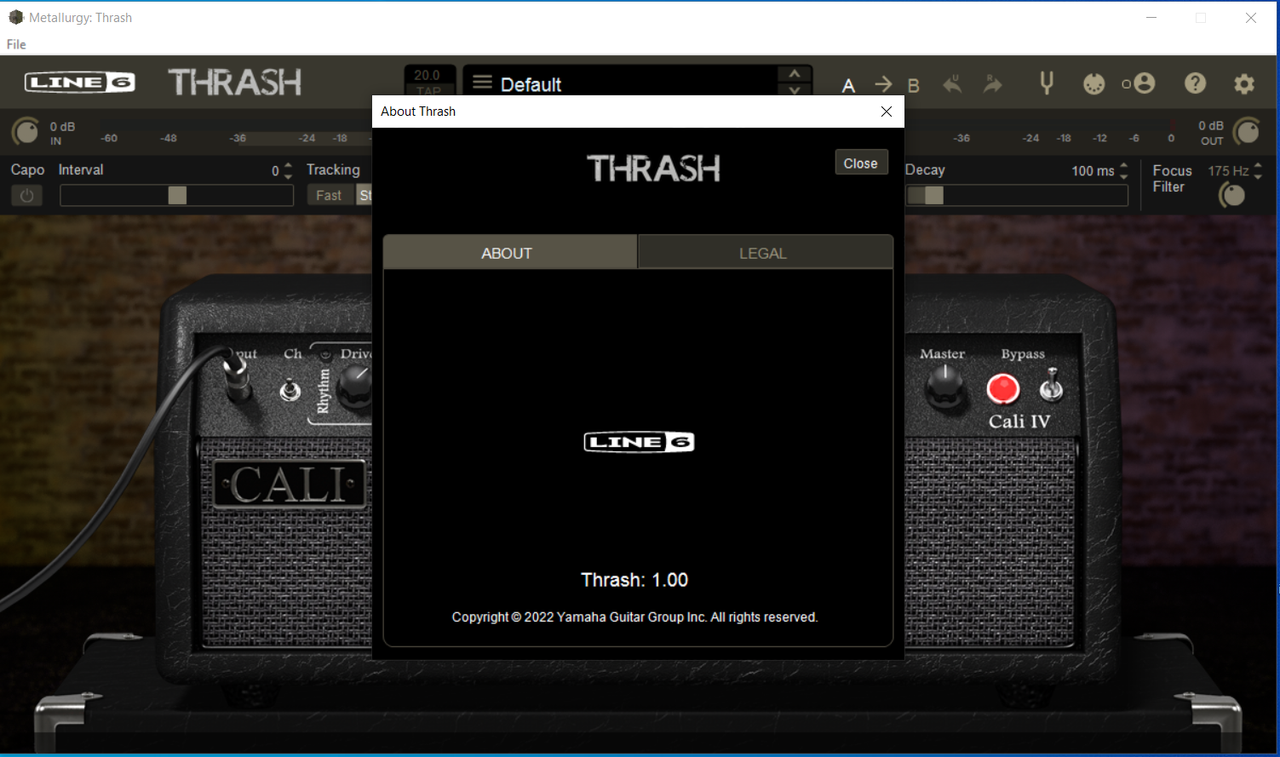Image resolution: width=1280 pixels, height=757 pixels.
Task: Open the File menu
Action: [x=16, y=44]
